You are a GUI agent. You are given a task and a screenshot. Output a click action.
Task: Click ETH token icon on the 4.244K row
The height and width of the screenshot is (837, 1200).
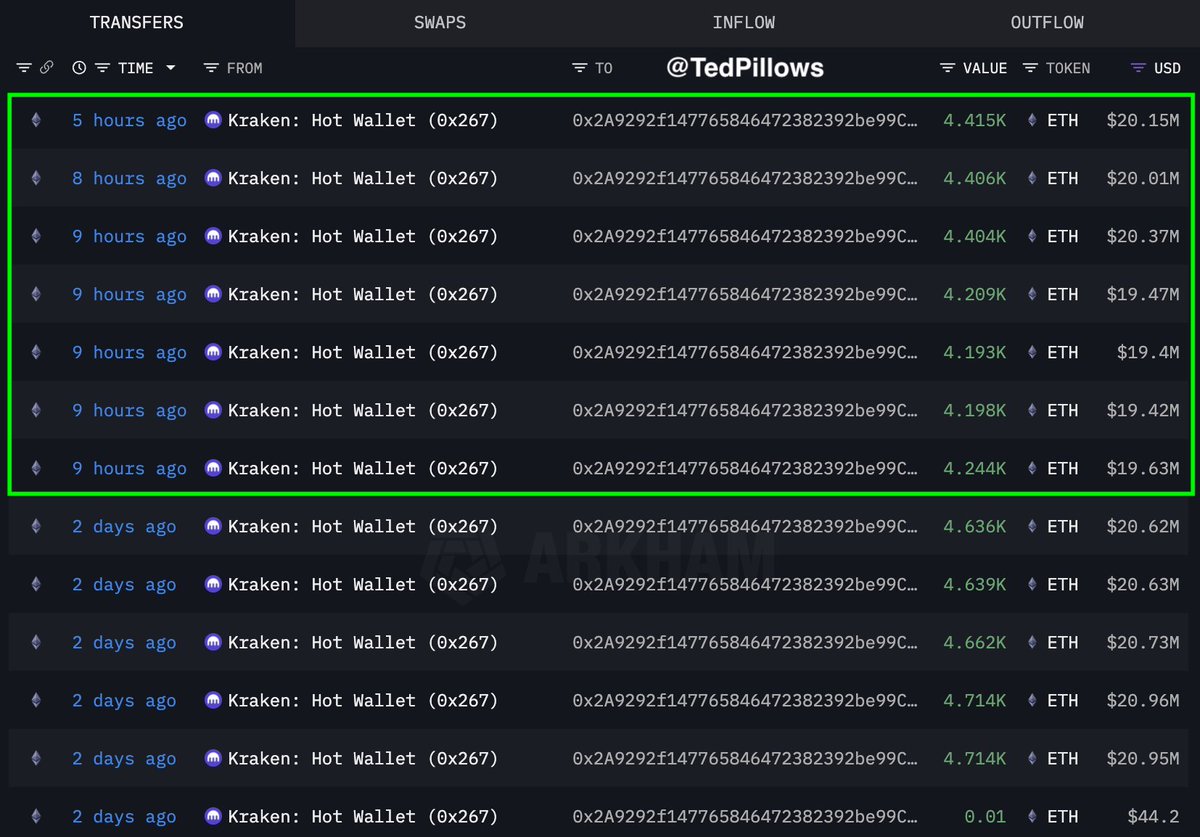pos(1032,468)
